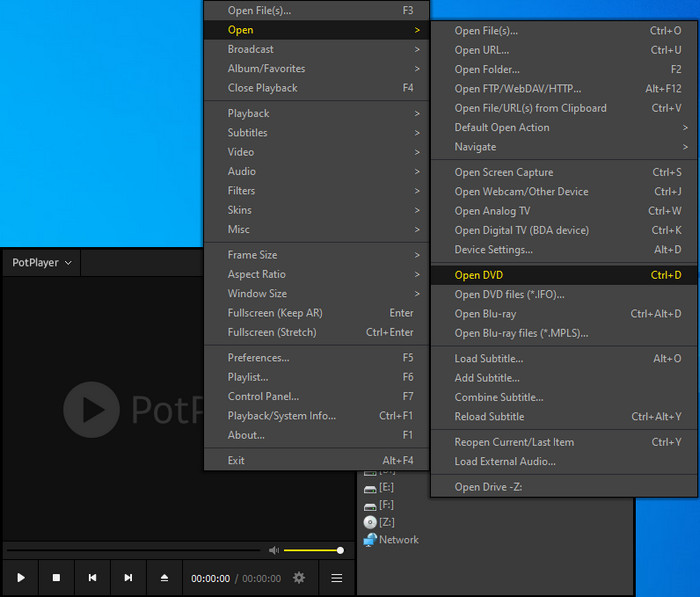Choose Open Blu-ray

[564, 314]
